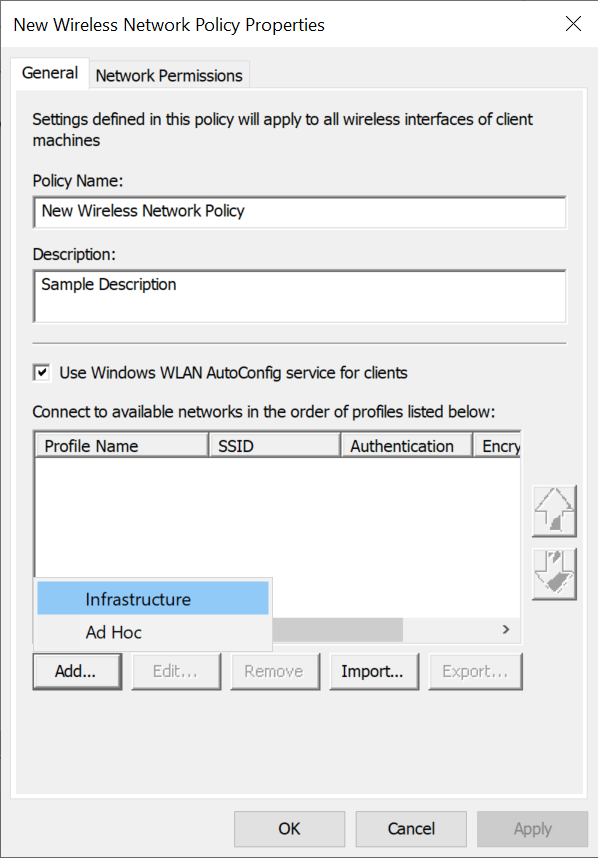Select the General tab
The width and height of the screenshot is (598, 858).
[50, 73]
